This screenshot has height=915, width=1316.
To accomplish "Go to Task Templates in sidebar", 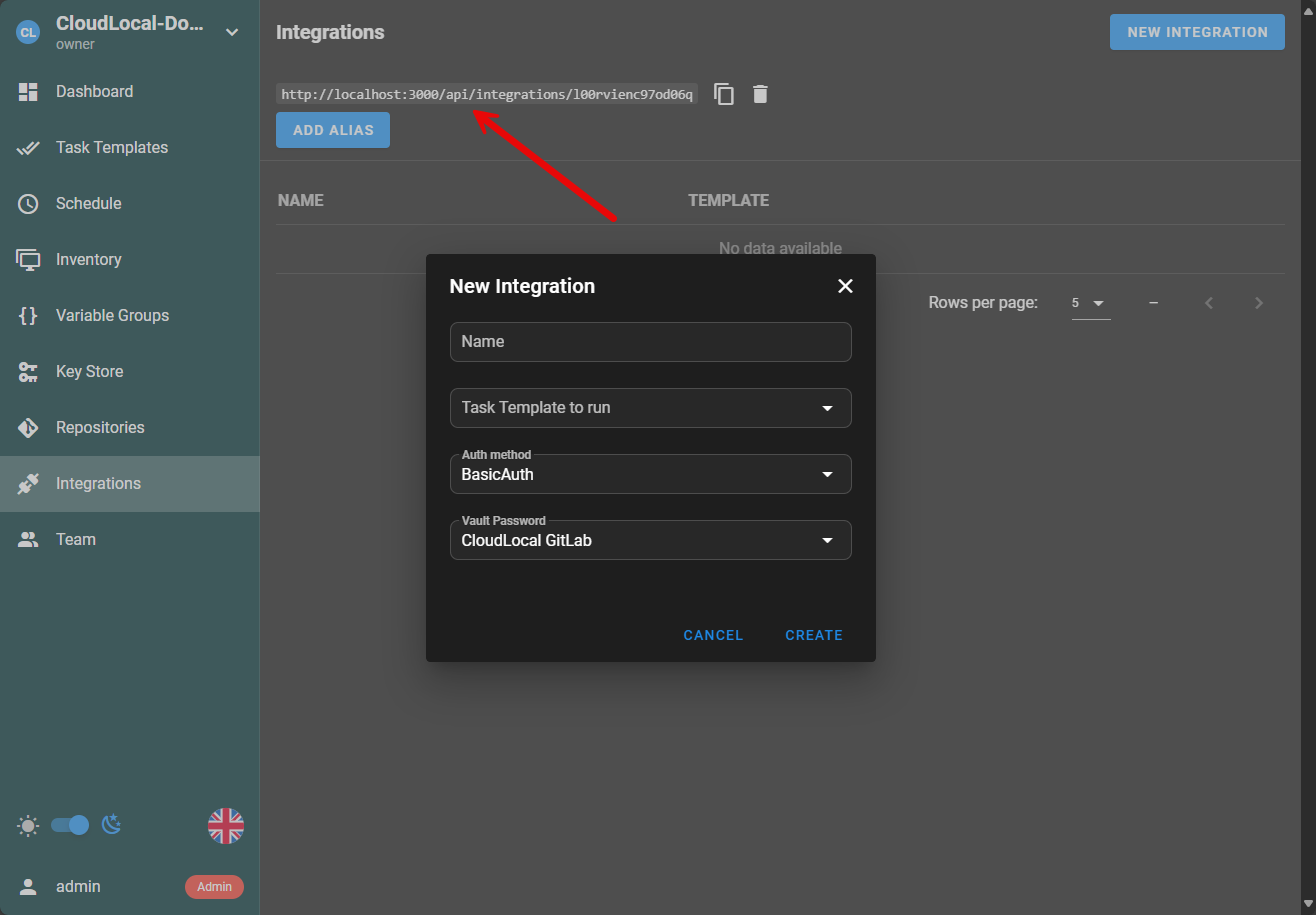I will tap(112, 148).
